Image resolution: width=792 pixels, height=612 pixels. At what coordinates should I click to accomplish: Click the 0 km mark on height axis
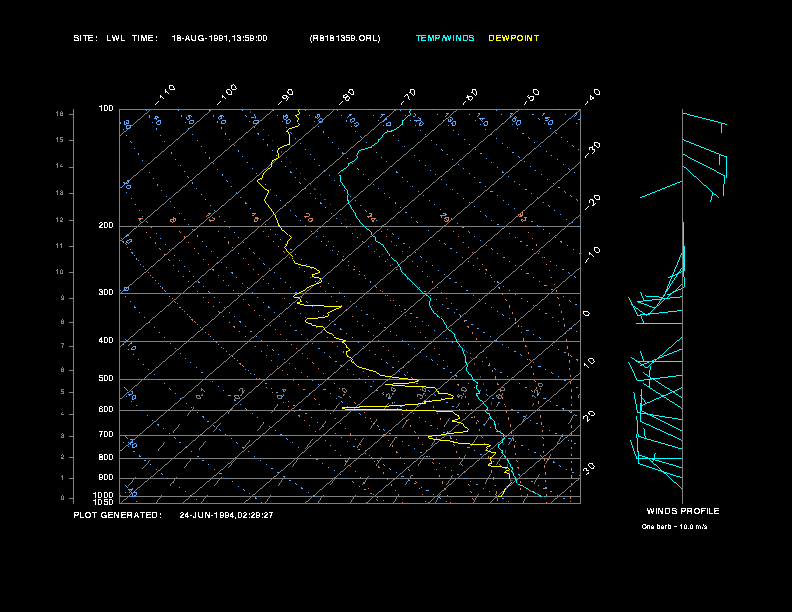(x=63, y=498)
